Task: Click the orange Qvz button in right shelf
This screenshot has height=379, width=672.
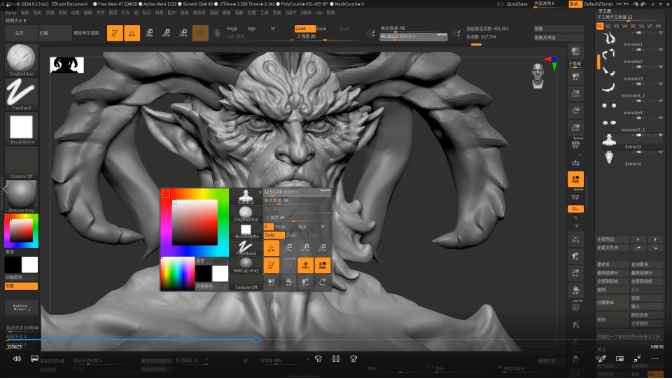Action: [x=576, y=209]
